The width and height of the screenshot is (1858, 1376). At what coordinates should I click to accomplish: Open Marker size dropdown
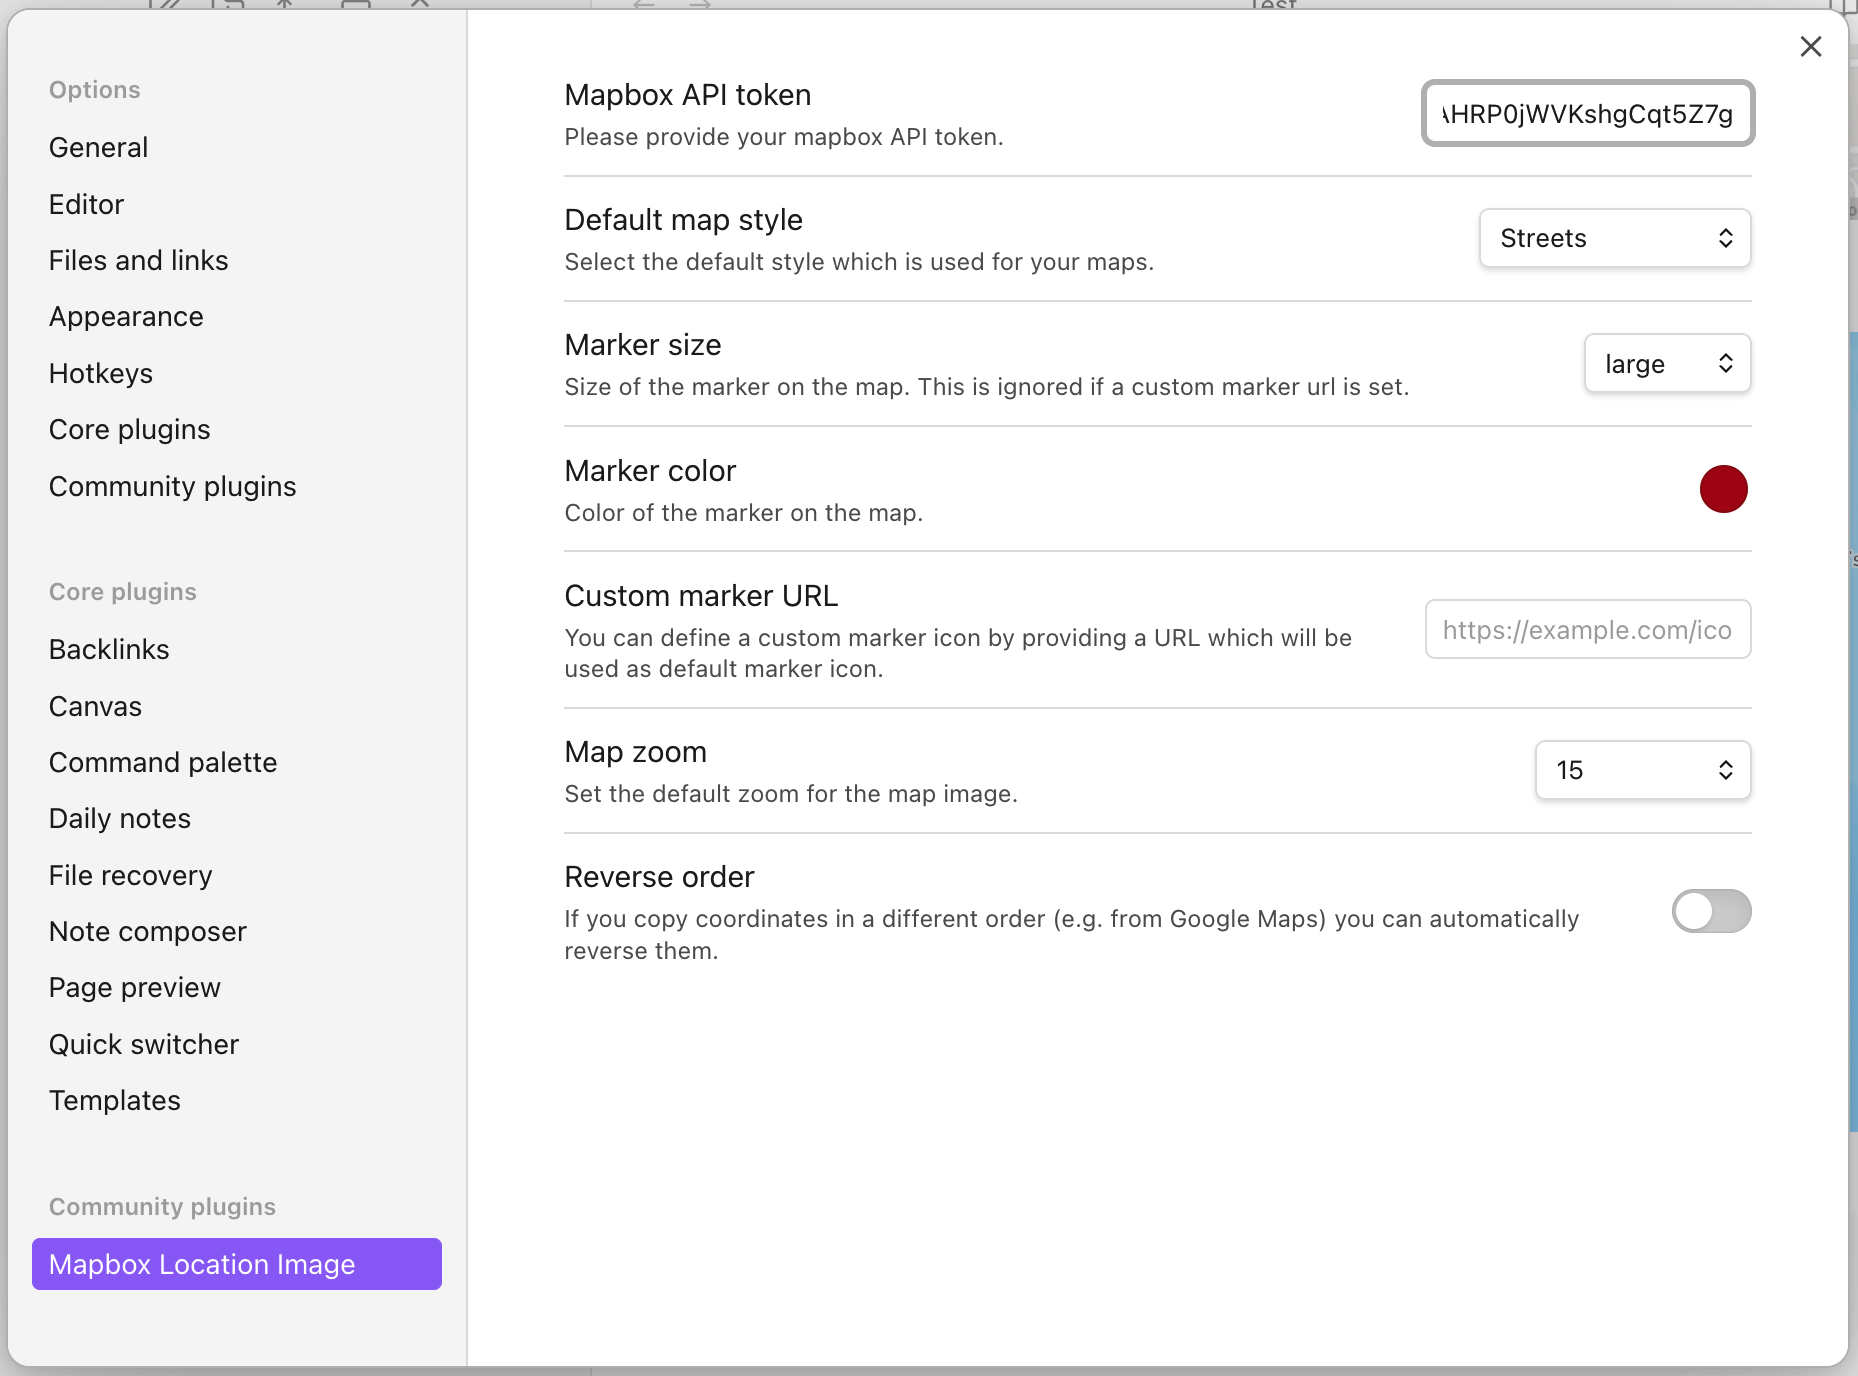(x=1667, y=363)
